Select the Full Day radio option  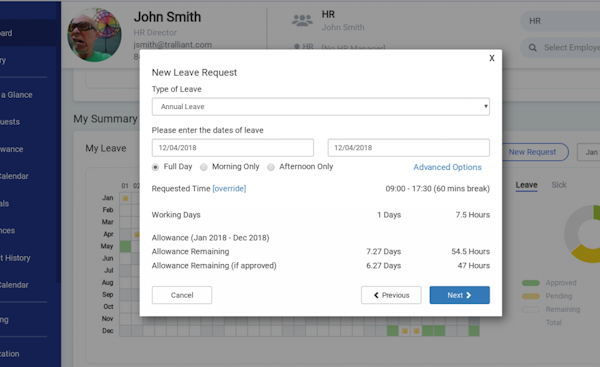click(x=155, y=167)
